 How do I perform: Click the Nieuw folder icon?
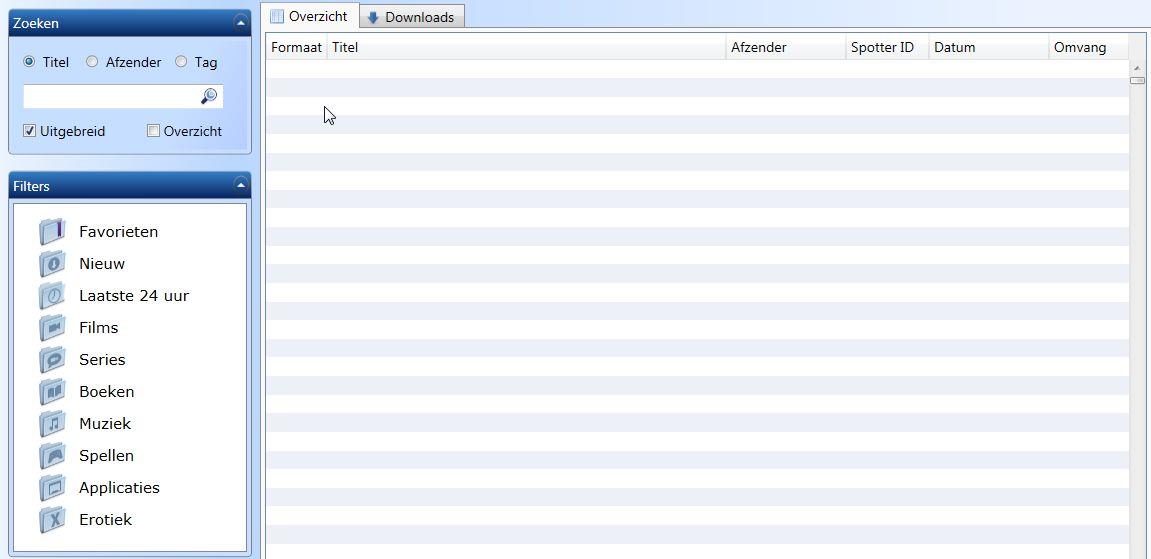click(x=52, y=264)
